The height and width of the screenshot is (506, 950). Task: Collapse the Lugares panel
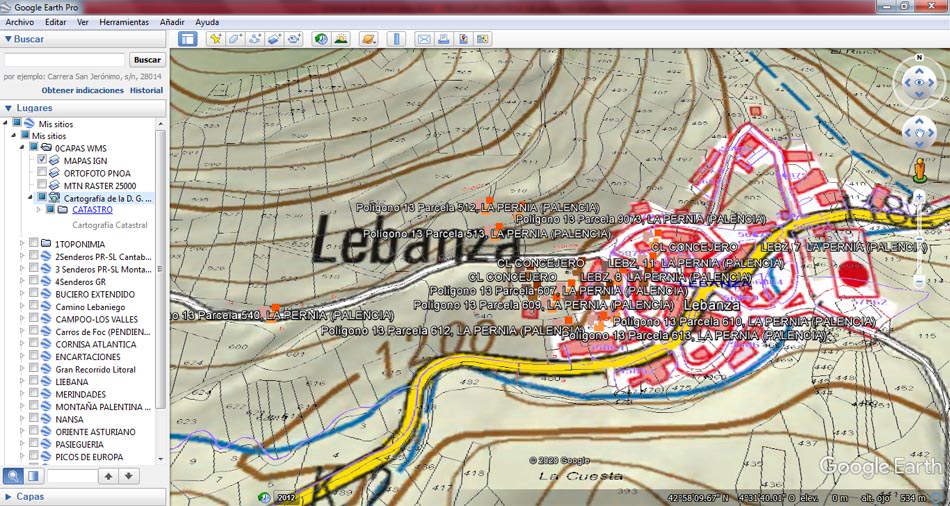pyautogui.click(x=8, y=108)
